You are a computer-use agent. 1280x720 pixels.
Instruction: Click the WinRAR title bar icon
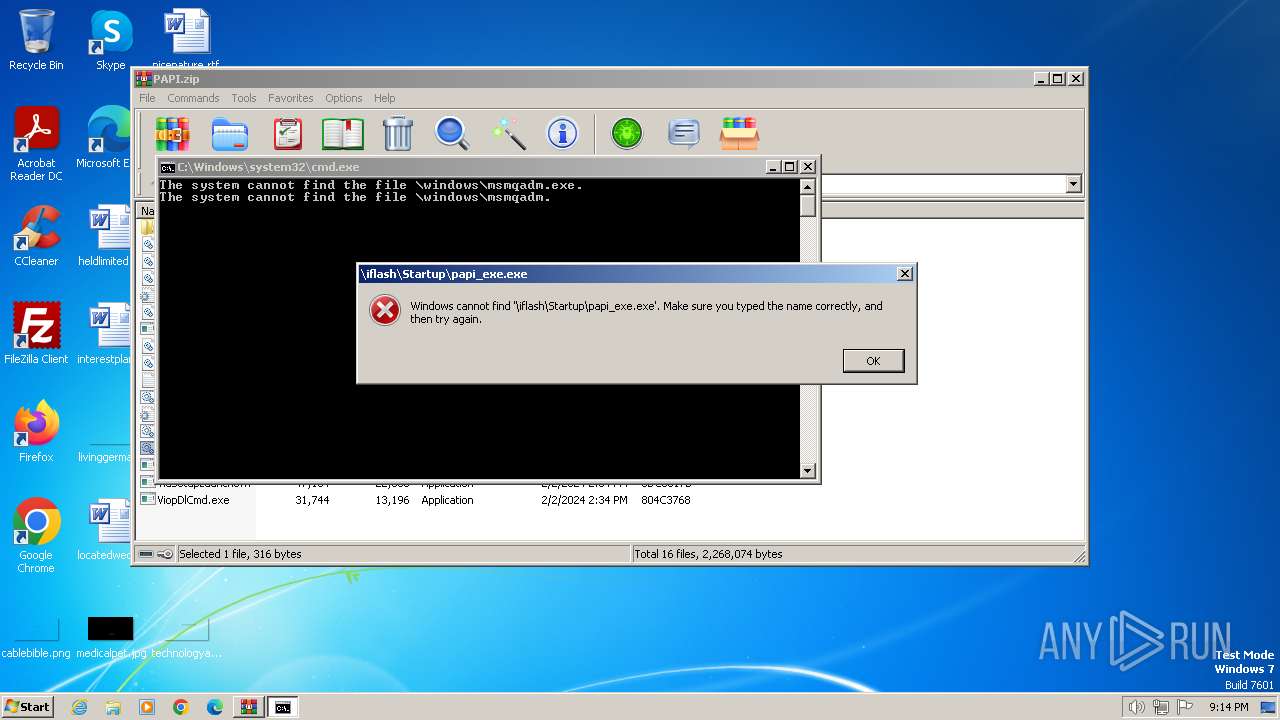pos(144,79)
